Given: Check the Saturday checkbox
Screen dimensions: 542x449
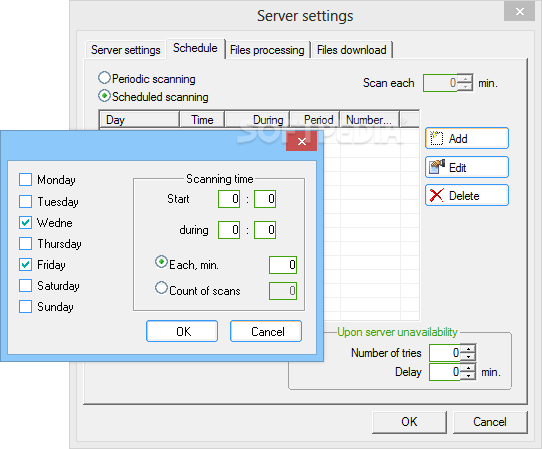Looking at the screenshot, I should (26, 286).
